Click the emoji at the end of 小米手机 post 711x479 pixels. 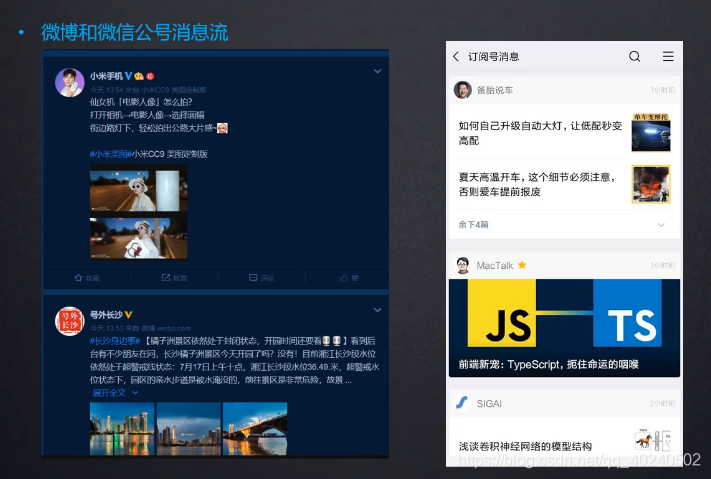point(222,128)
